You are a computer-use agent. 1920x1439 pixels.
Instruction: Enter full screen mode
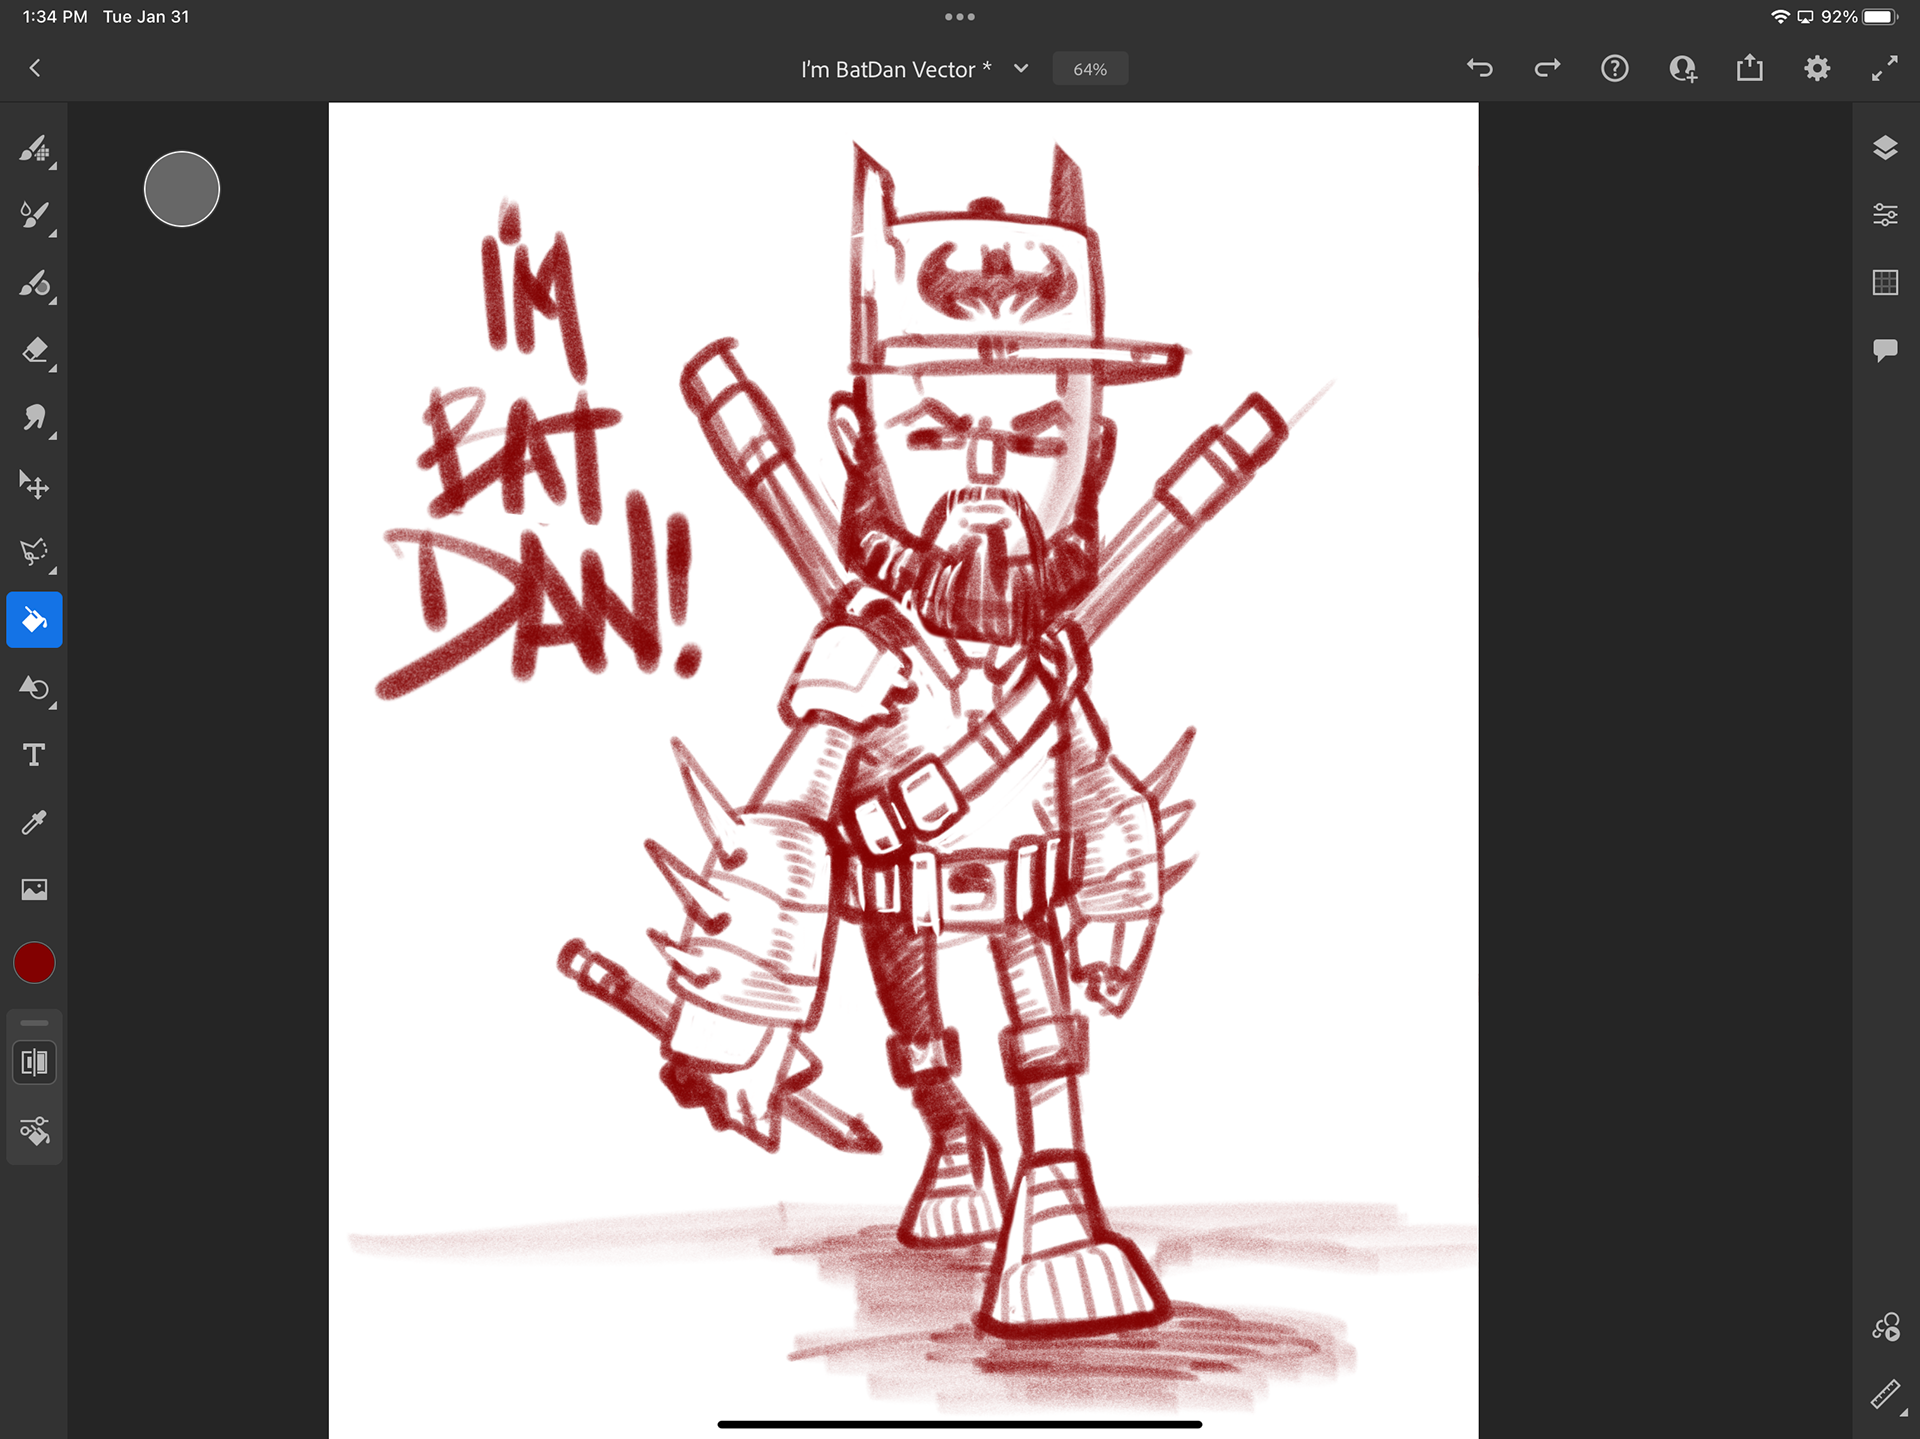[x=1885, y=68]
